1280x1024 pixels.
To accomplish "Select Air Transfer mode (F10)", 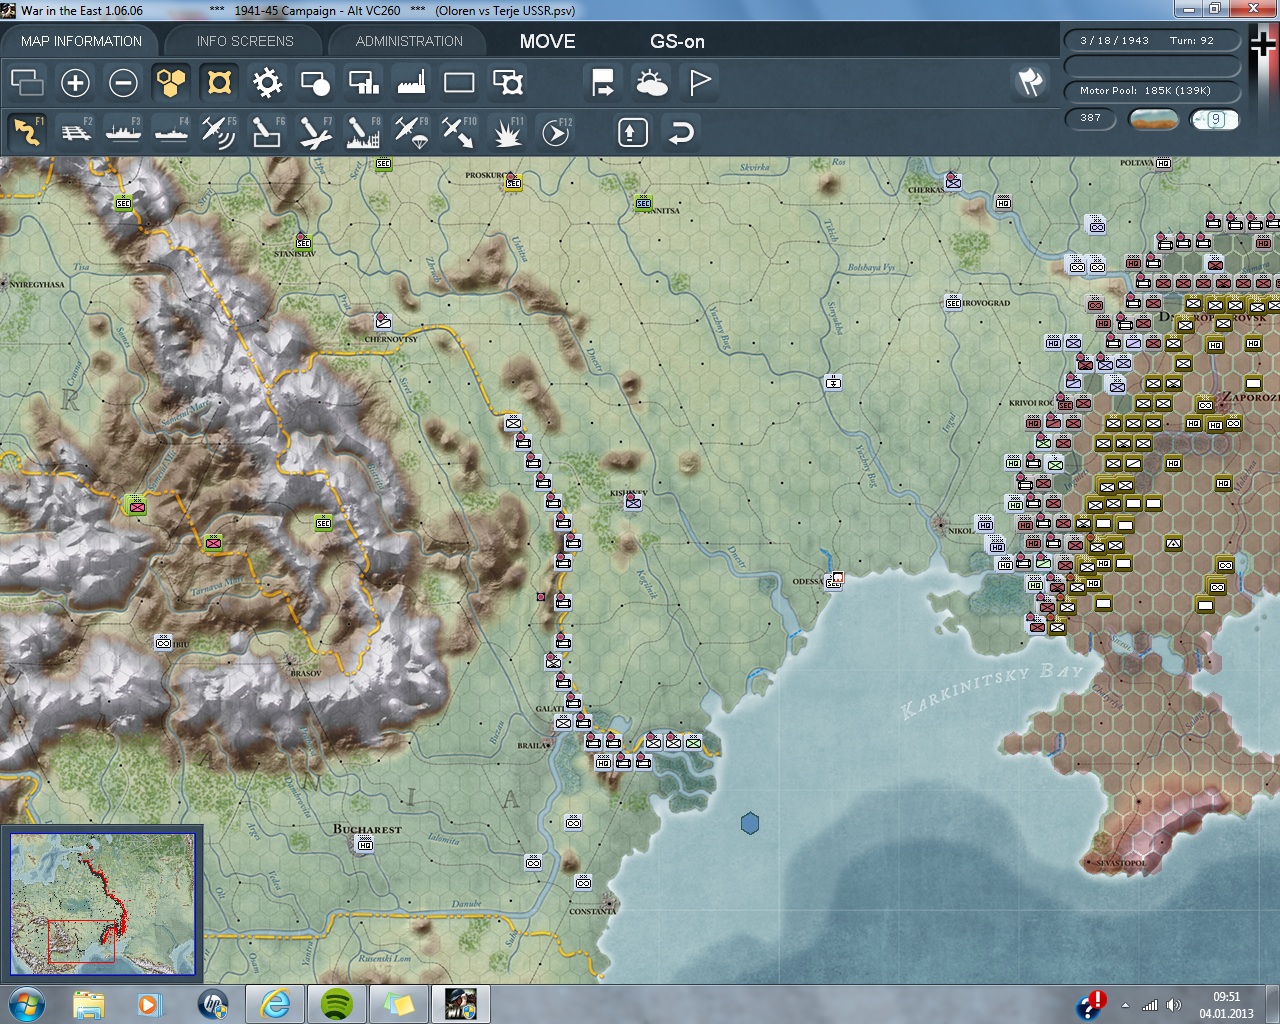I will pos(459,132).
